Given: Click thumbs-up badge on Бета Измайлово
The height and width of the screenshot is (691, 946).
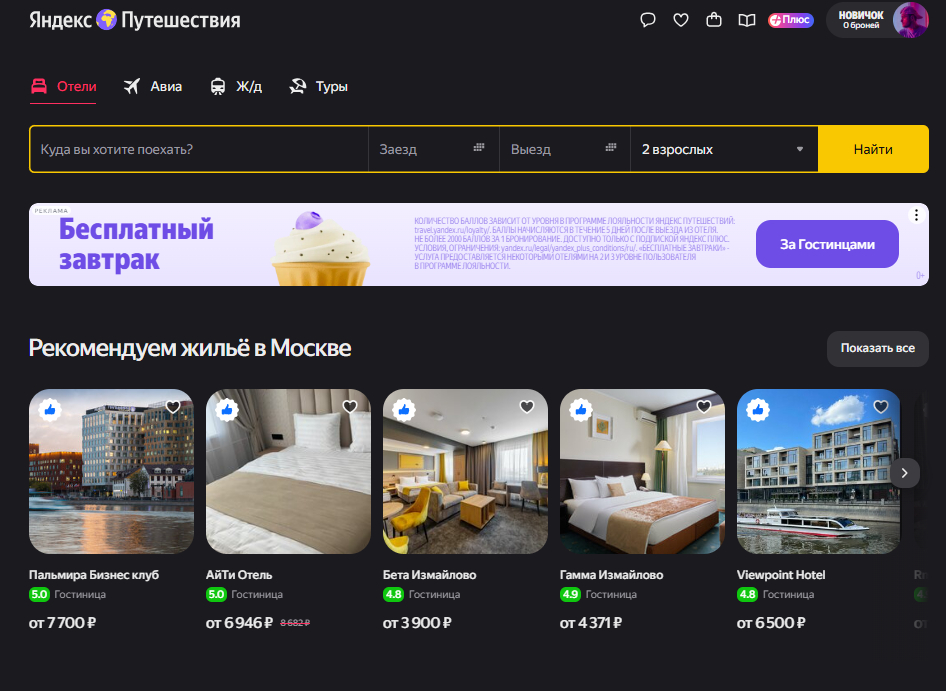Looking at the screenshot, I should [404, 410].
